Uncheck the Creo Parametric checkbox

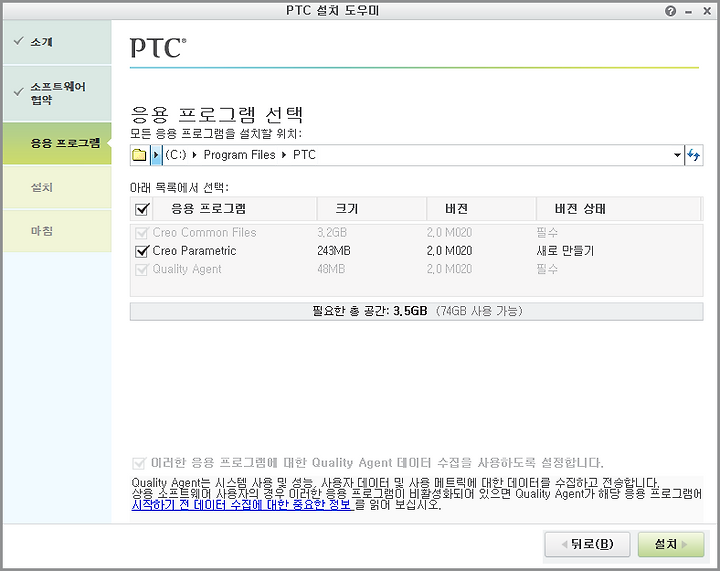coord(141,251)
